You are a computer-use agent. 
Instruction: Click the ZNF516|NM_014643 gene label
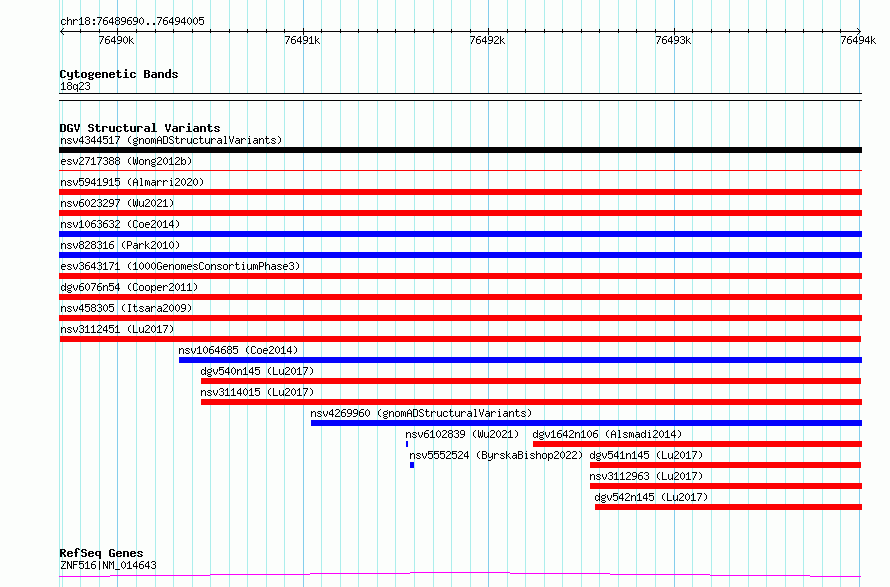tap(108, 565)
